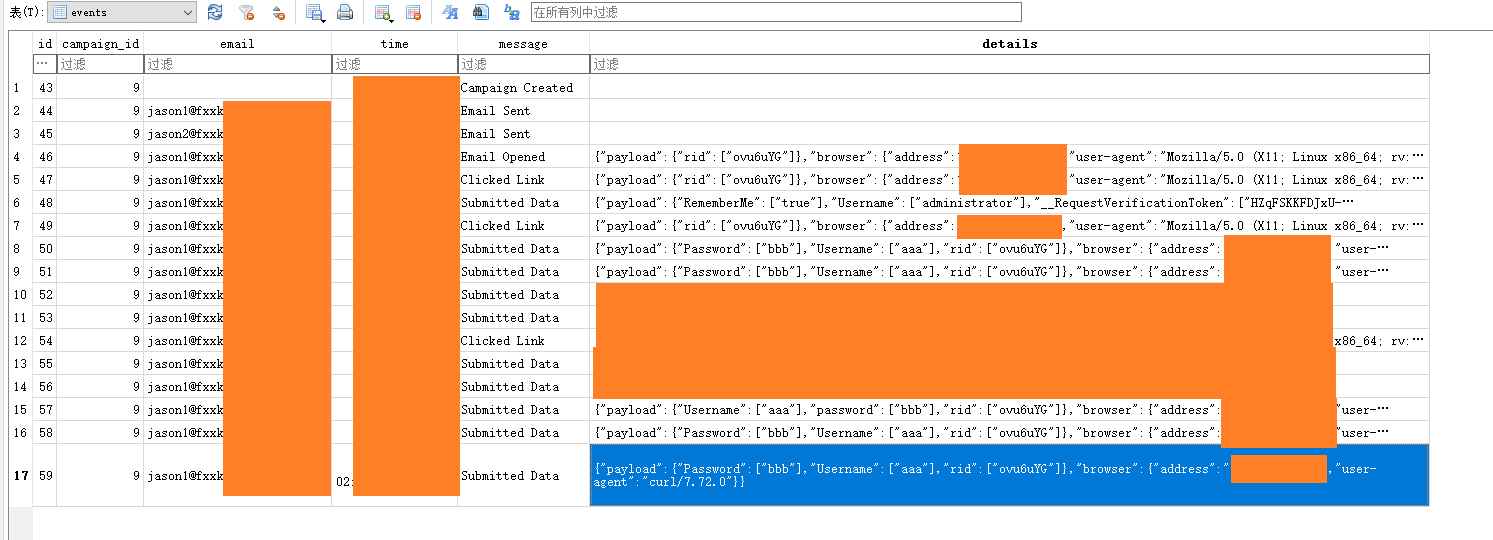Click the details column filter box
The image size is (1493, 540).
point(1008,64)
